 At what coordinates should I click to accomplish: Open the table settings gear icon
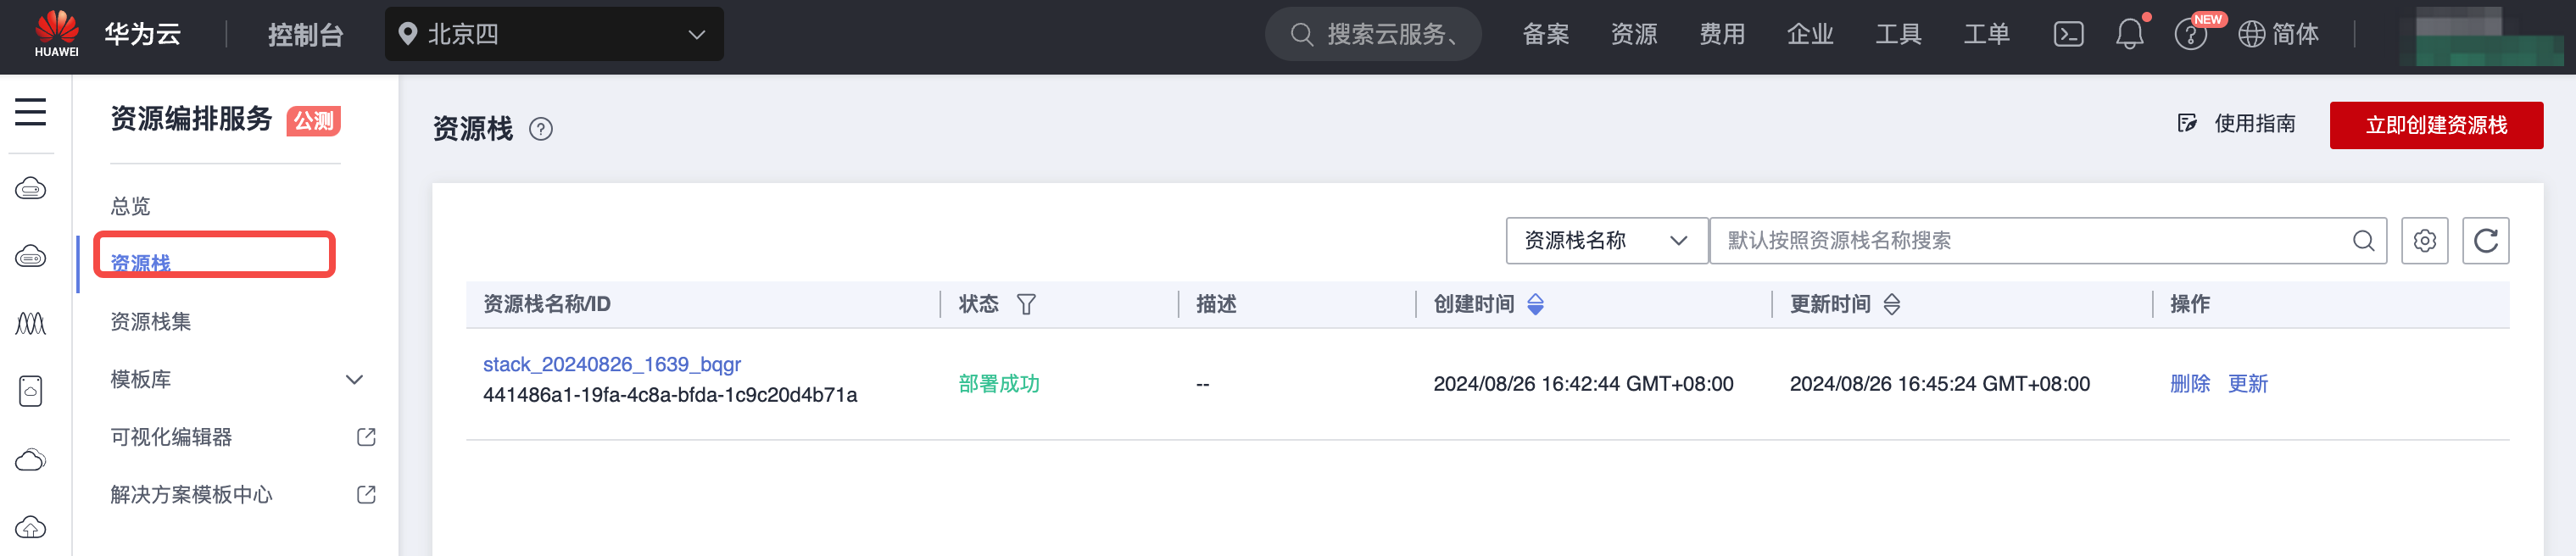[x=2424, y=241]
